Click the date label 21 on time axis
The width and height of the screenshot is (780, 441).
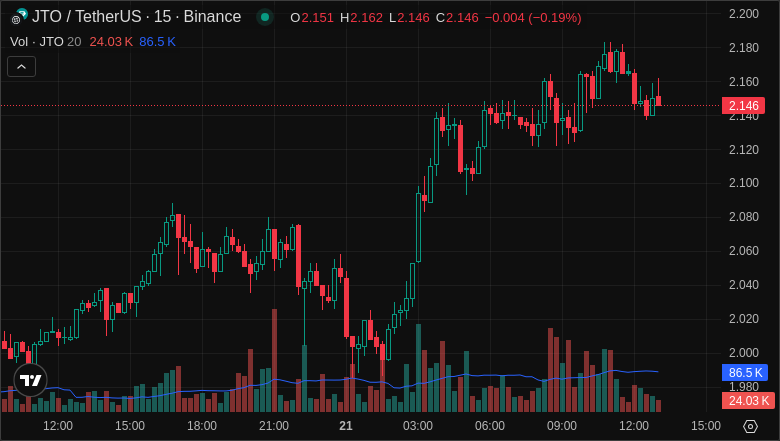[346, 426]
